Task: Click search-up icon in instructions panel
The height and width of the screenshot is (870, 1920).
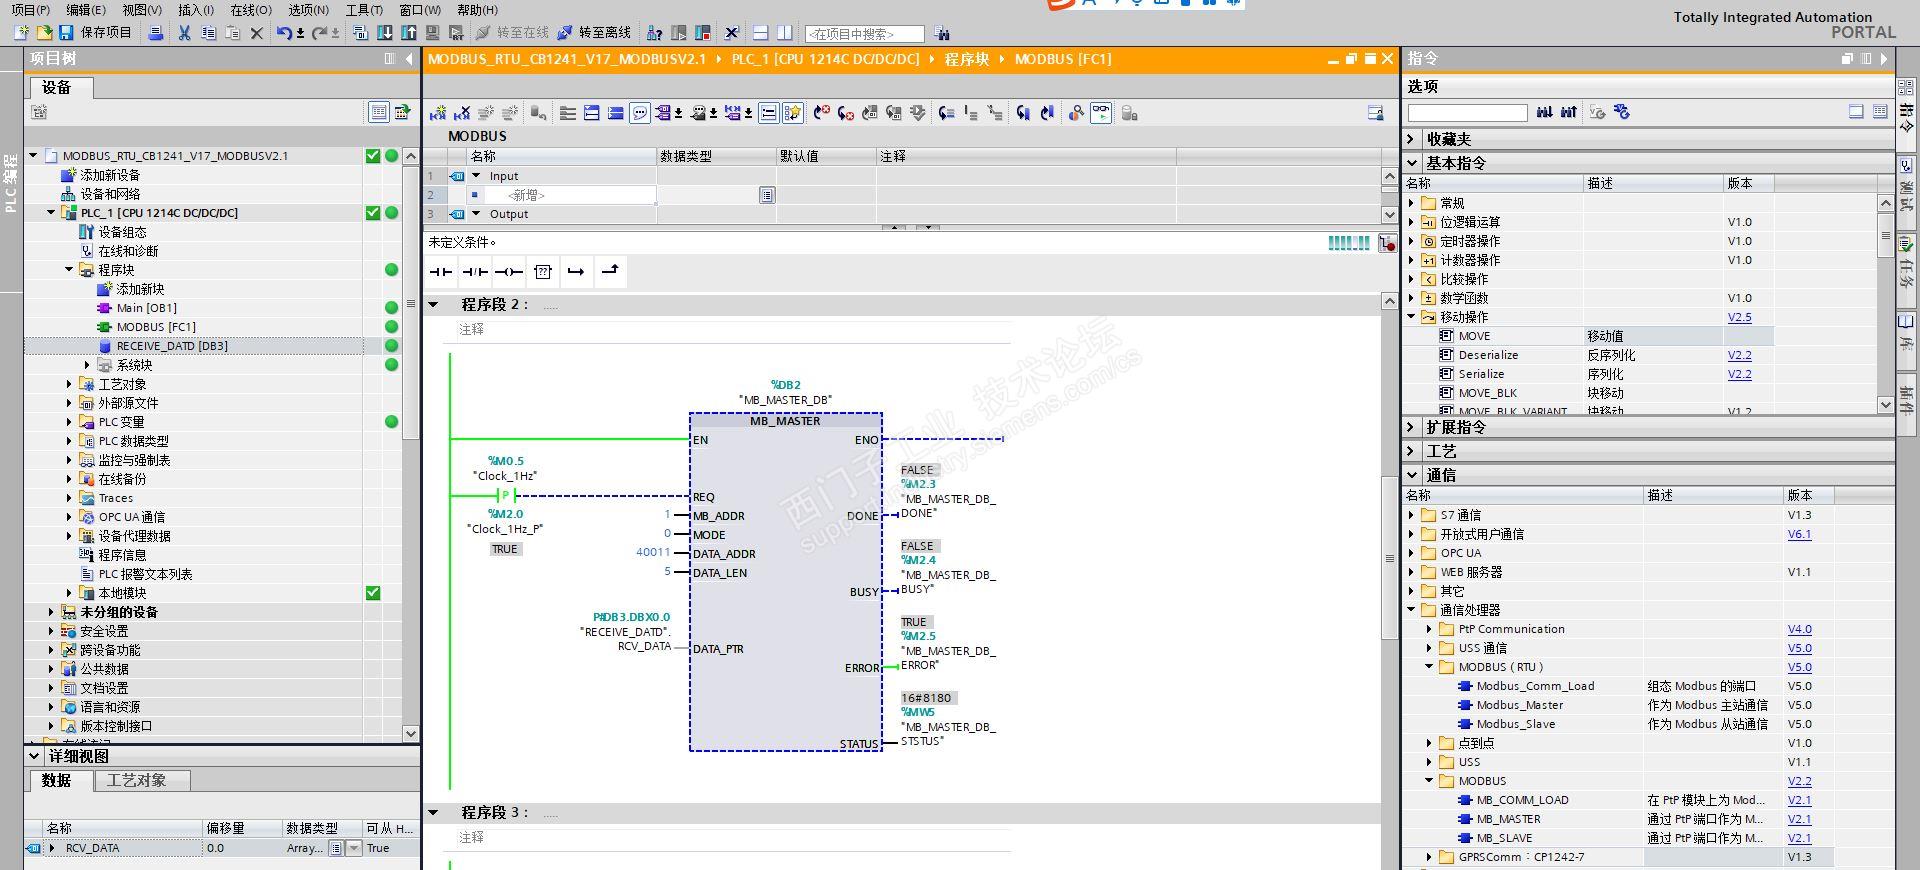Action: click(x=1569, y=112)
